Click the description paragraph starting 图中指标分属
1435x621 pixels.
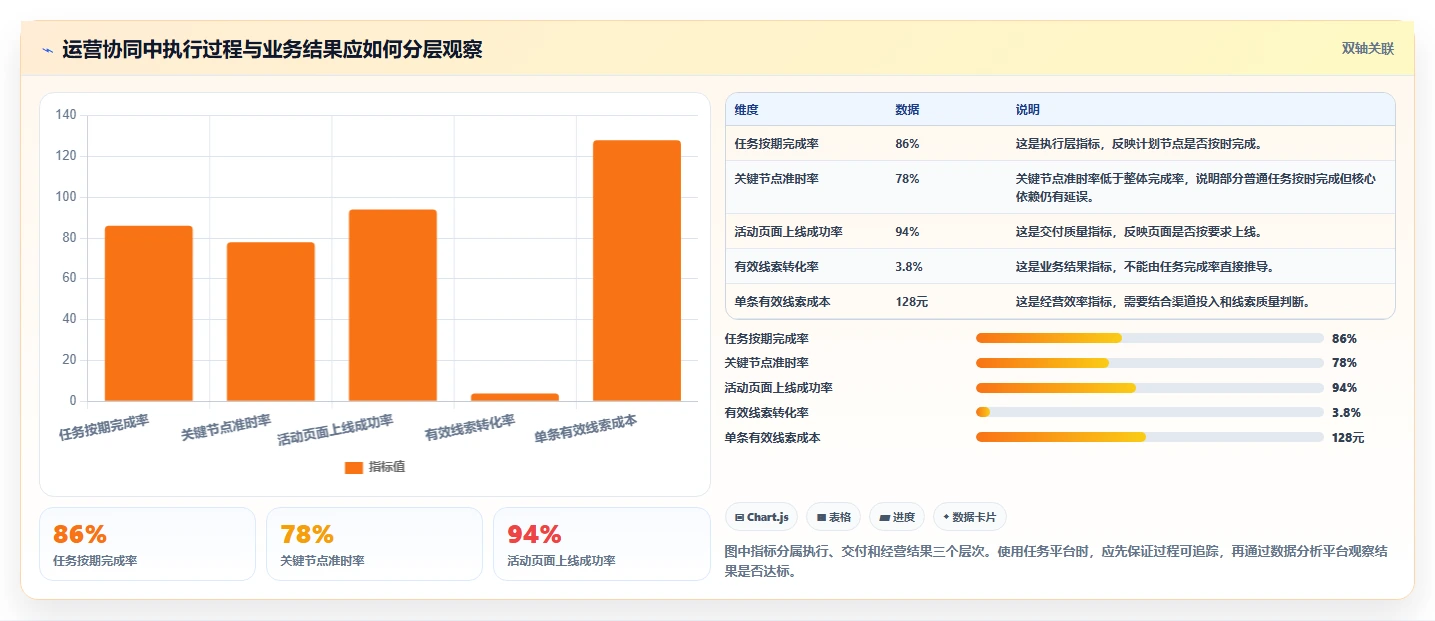click(1055, 562)
